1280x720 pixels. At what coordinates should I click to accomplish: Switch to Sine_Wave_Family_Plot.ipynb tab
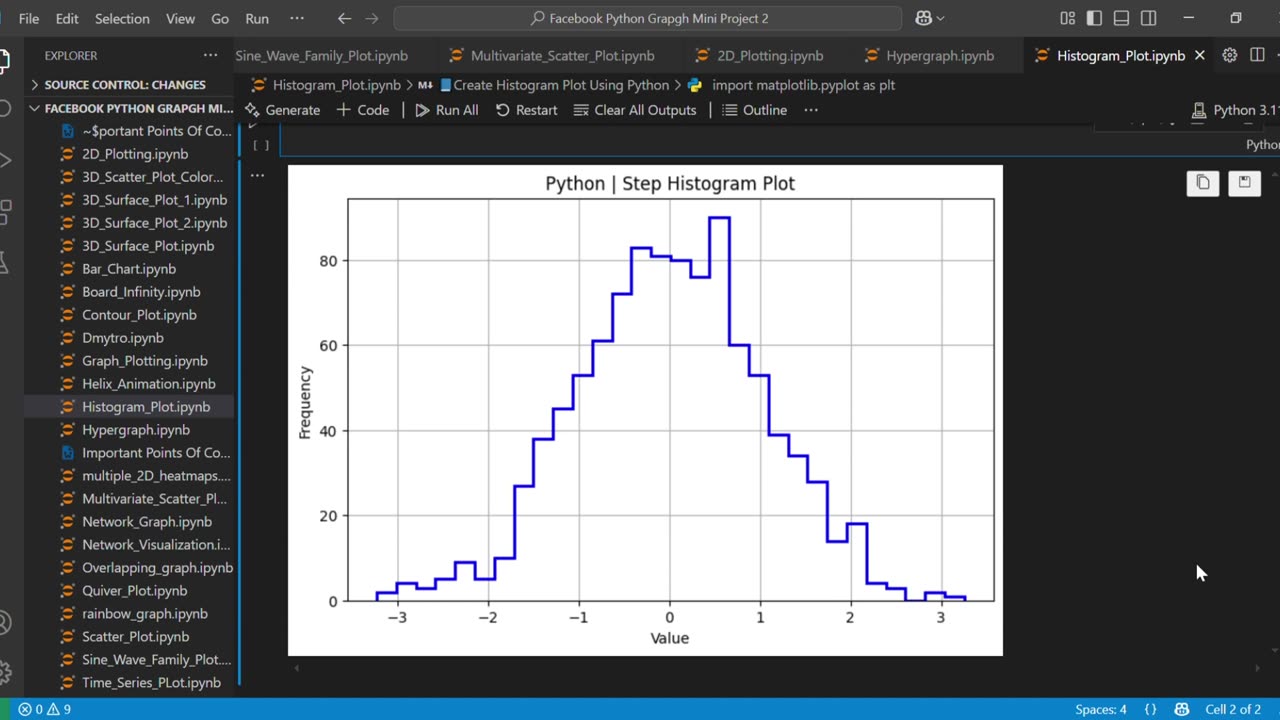coord(320,56)
